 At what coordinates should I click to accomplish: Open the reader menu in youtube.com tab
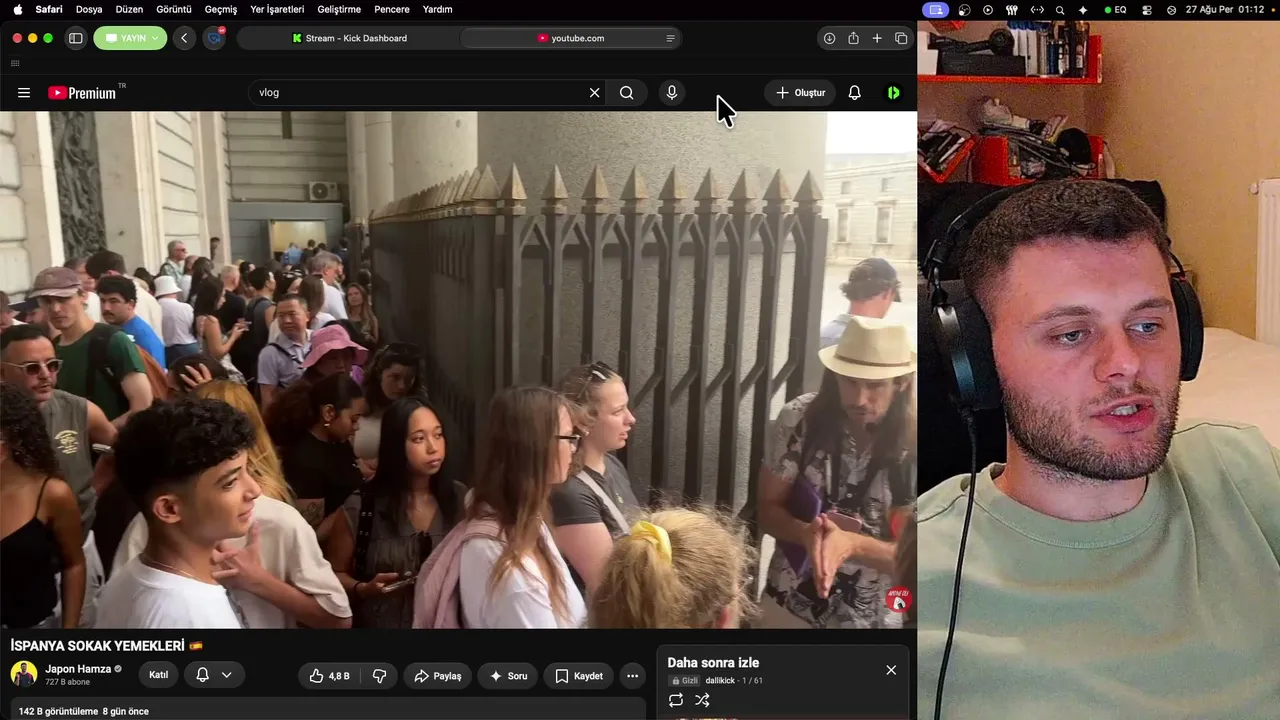670,38
